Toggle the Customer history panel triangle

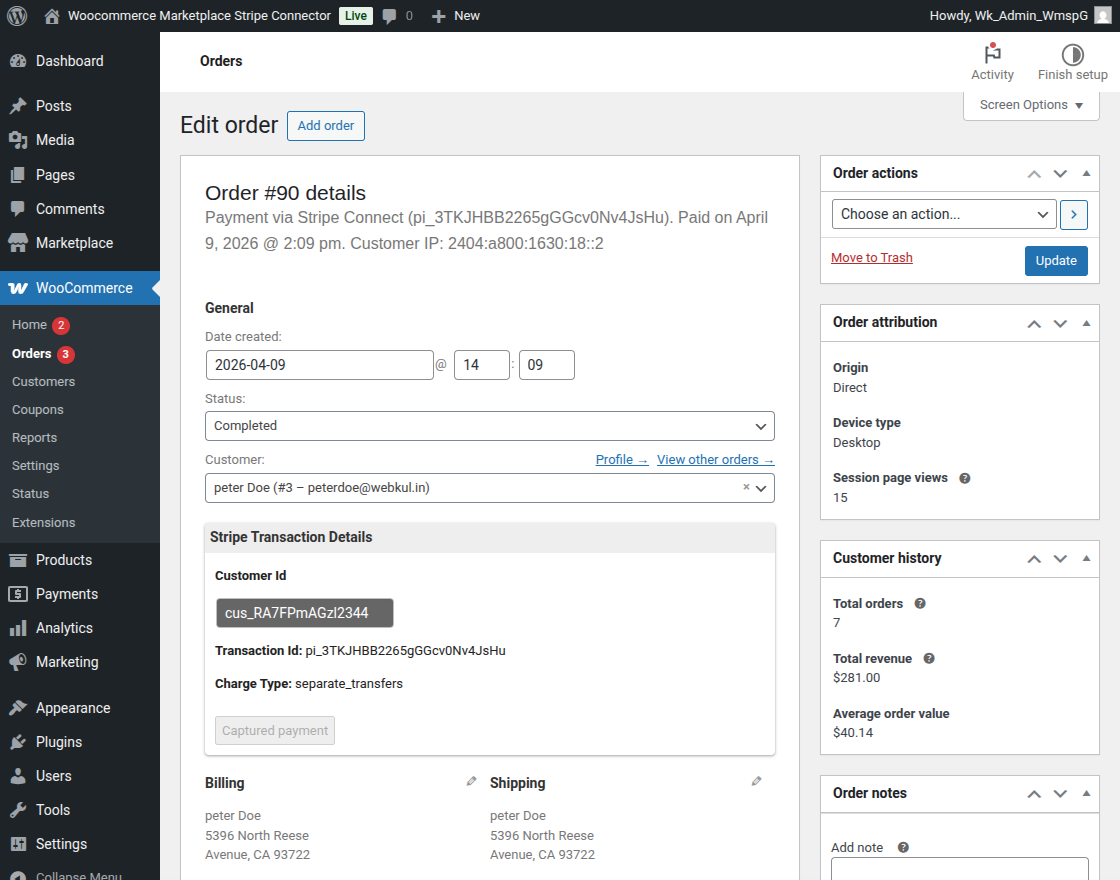[x=1086, y=558]
